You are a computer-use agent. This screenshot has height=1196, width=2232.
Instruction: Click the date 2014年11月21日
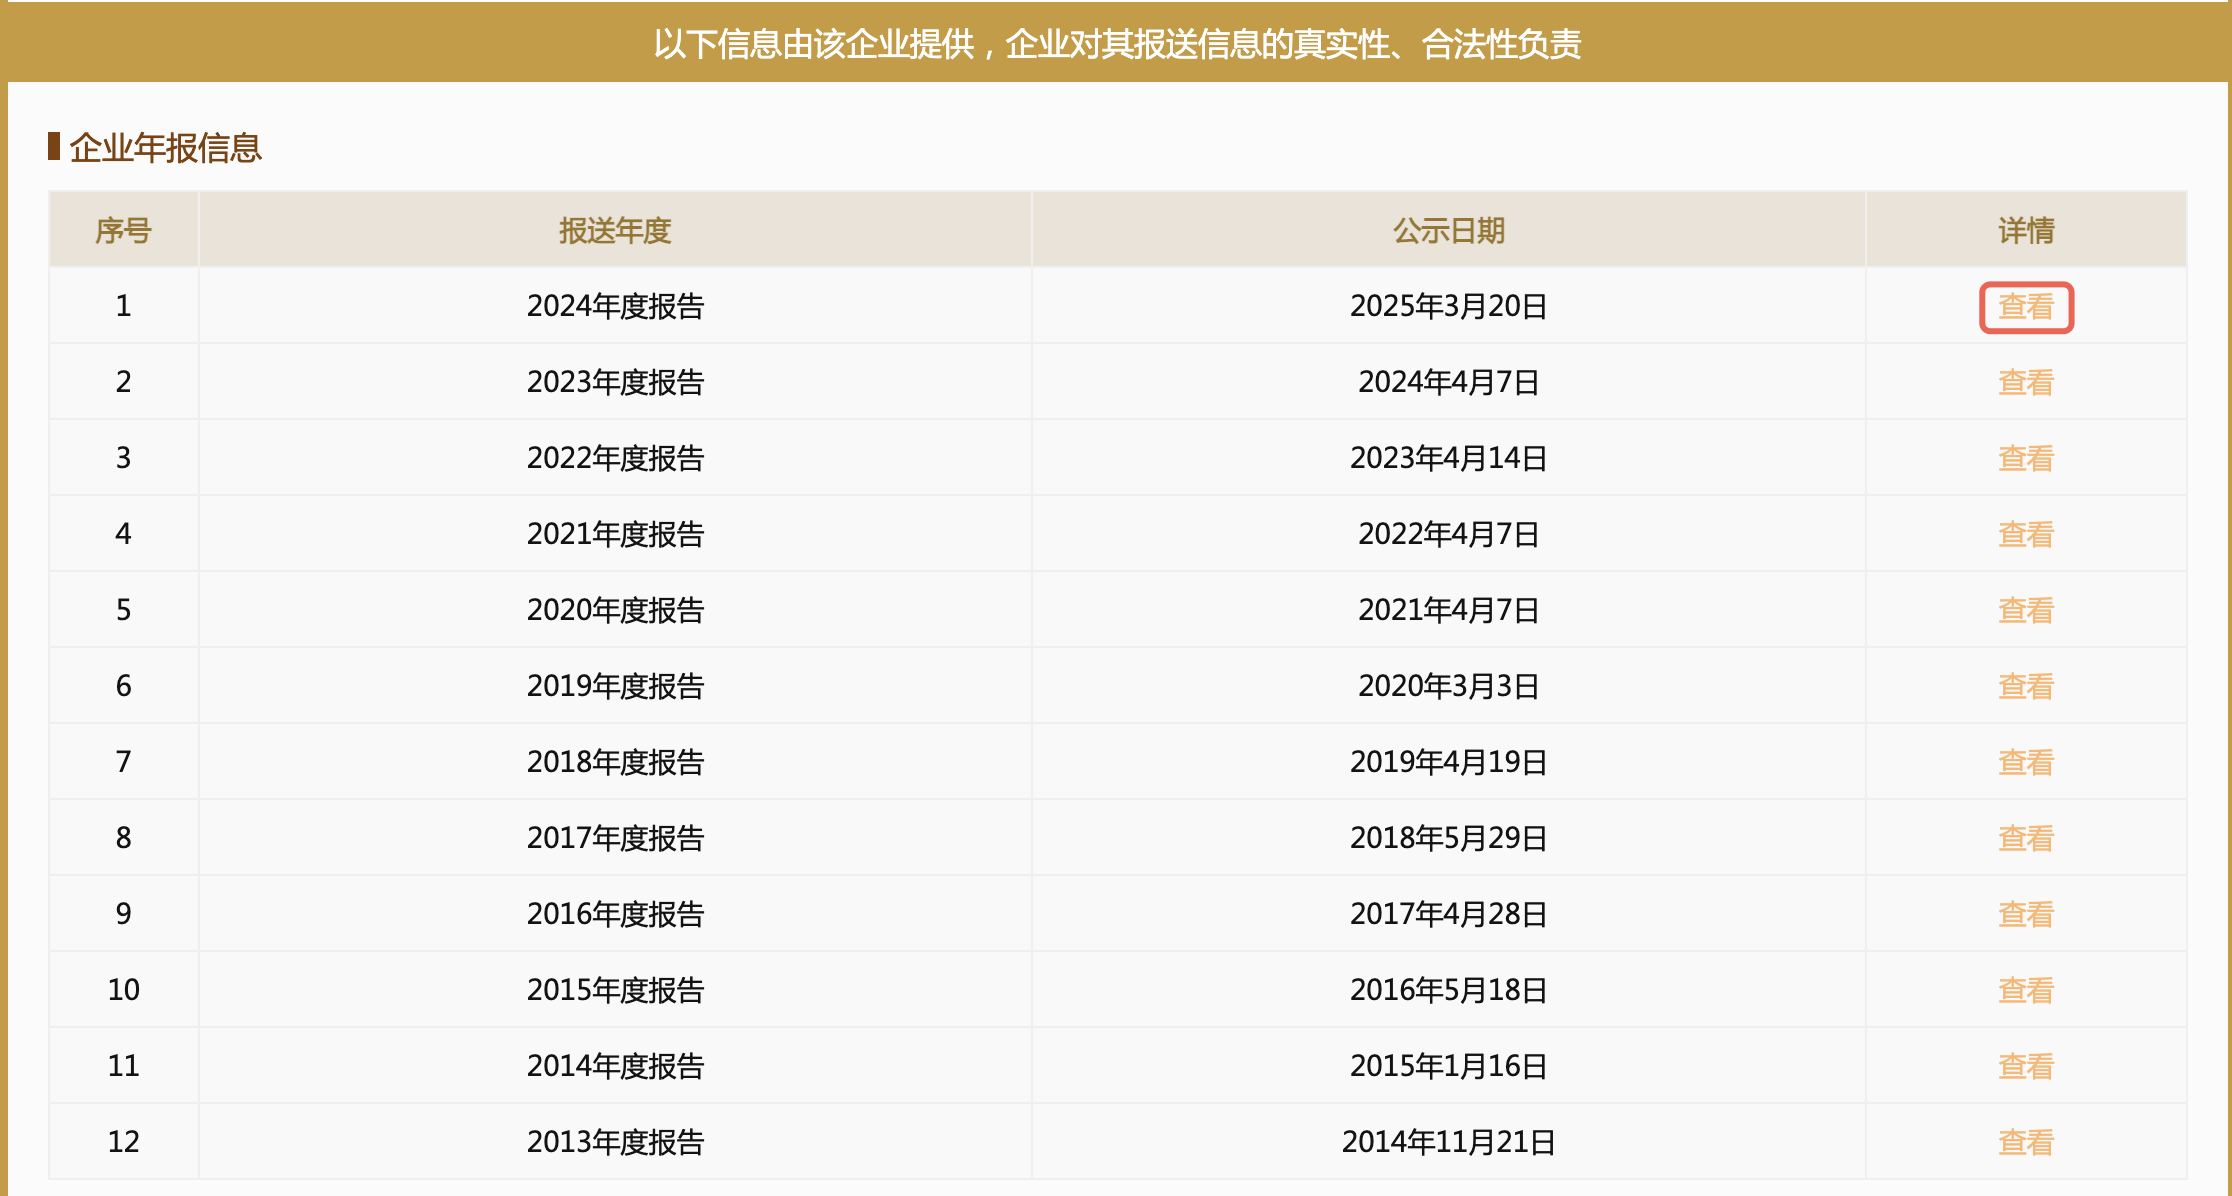point(1449,1142)
